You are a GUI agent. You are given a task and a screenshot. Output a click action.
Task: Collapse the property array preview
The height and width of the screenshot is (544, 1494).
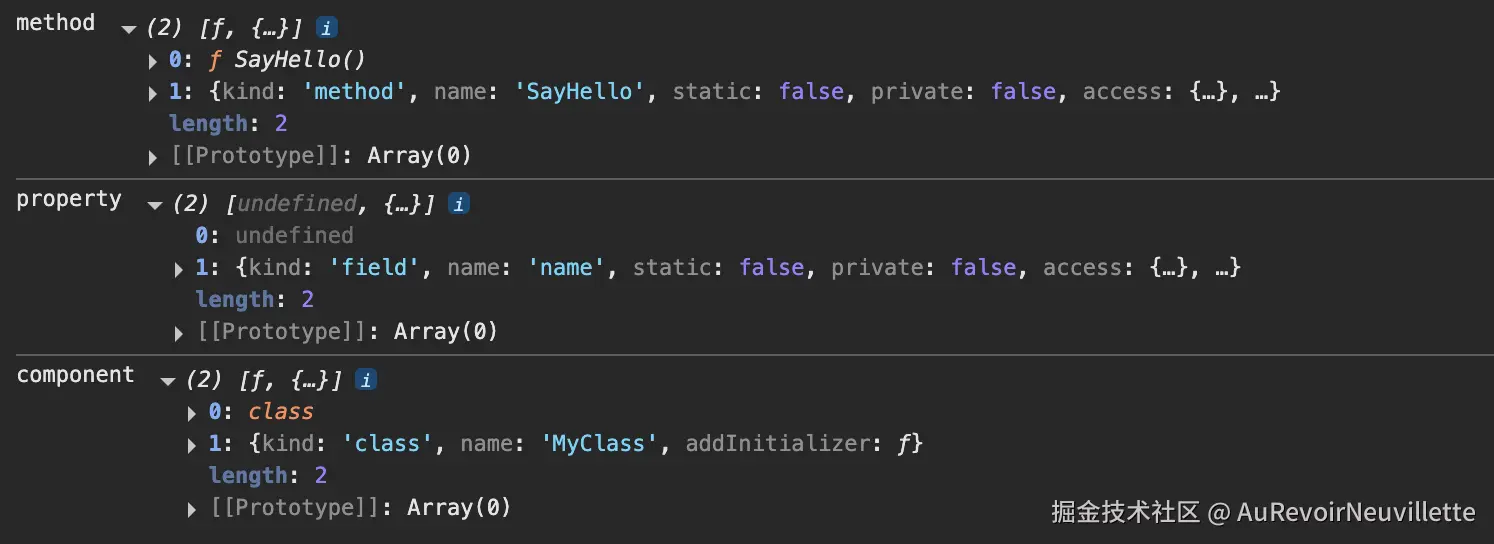pos(154,205)
